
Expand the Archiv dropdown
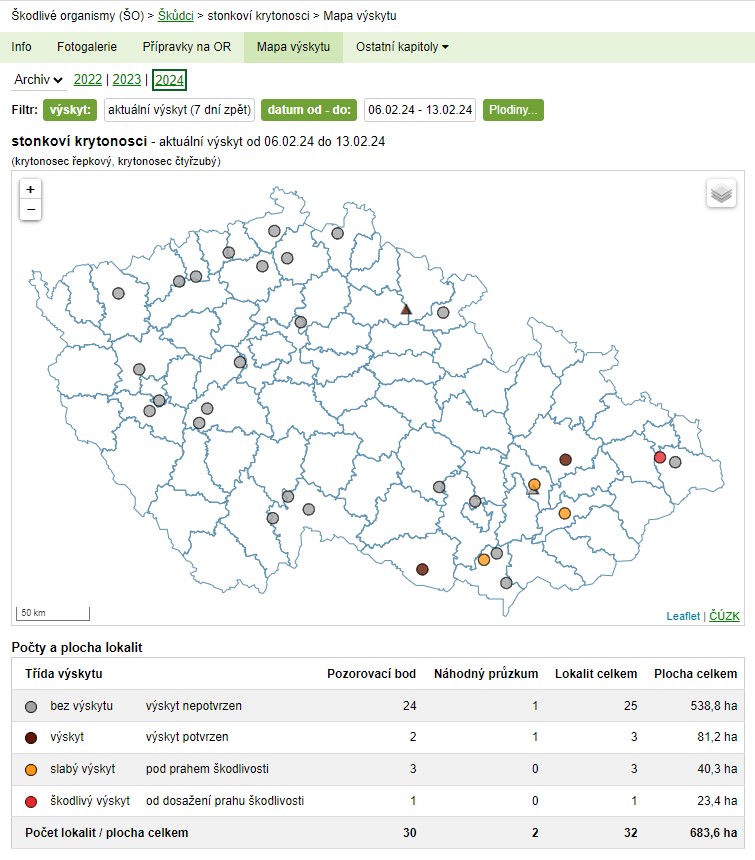click(x=38, y=80)
